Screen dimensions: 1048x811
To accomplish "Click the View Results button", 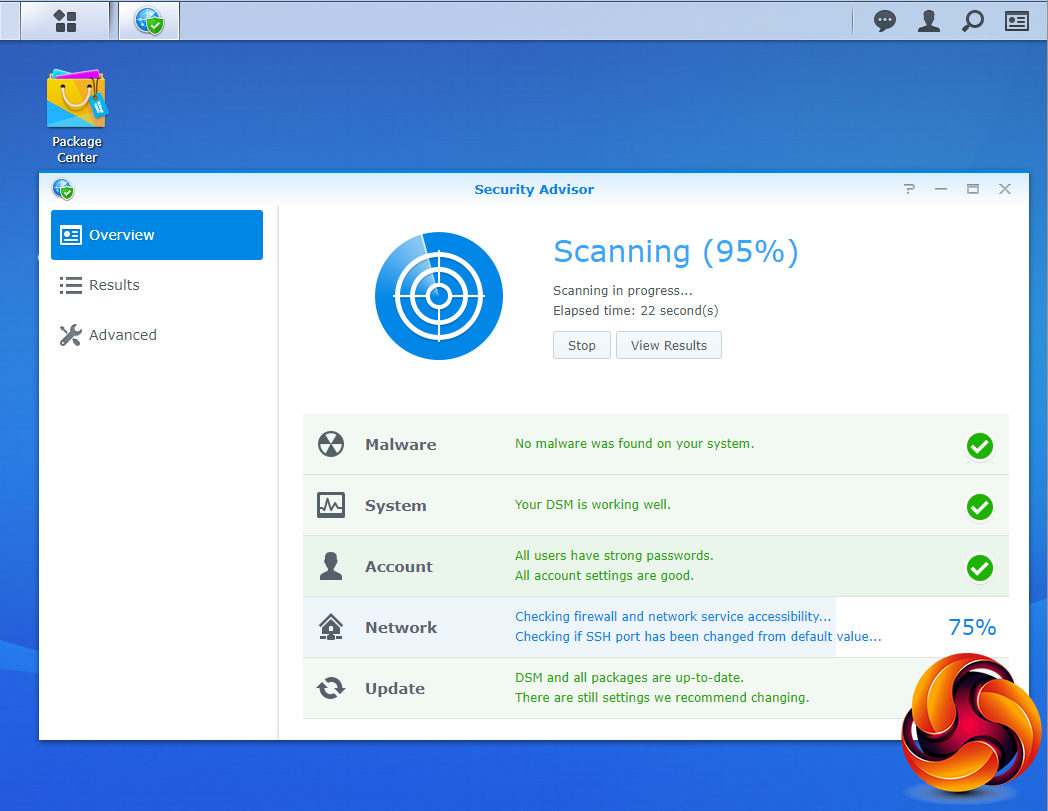I will tap(668, 345).
